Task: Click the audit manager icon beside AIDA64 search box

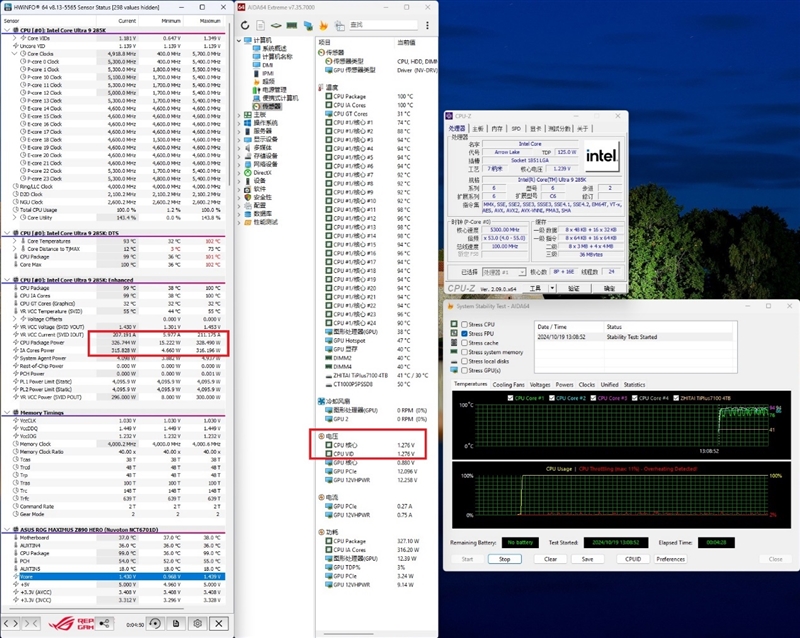Action: click(339, 25)
